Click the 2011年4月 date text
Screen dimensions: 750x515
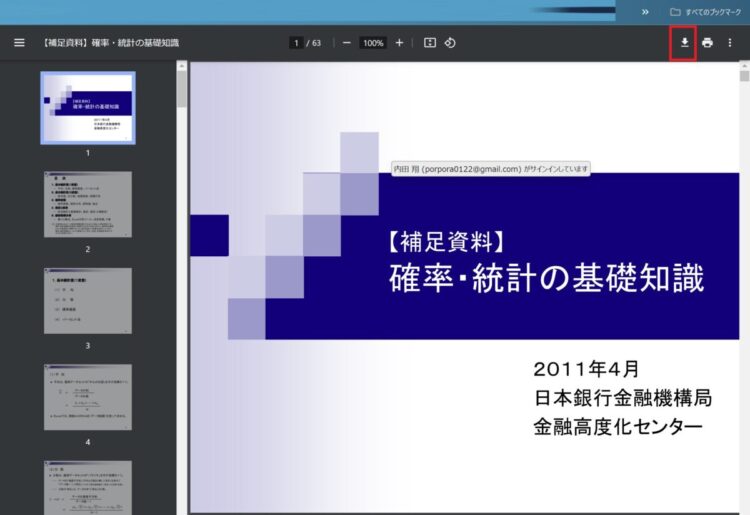586,369
